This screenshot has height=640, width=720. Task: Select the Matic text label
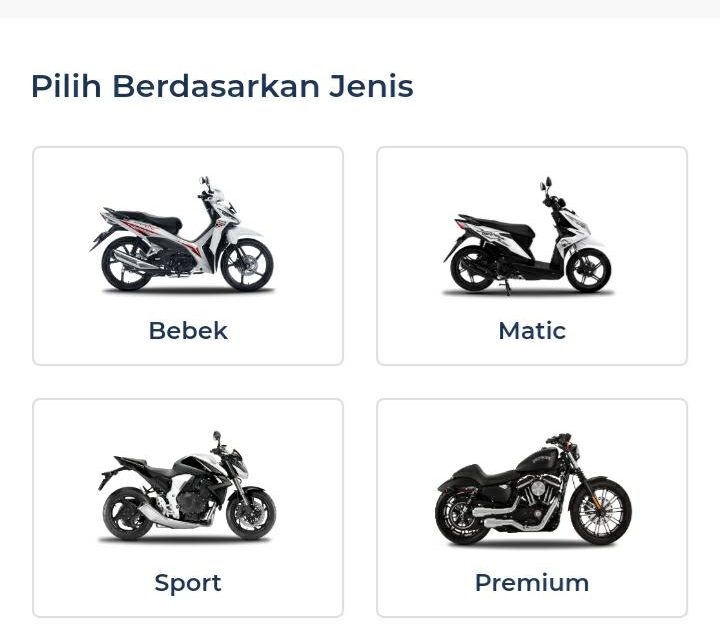click(x=532, y=331)
